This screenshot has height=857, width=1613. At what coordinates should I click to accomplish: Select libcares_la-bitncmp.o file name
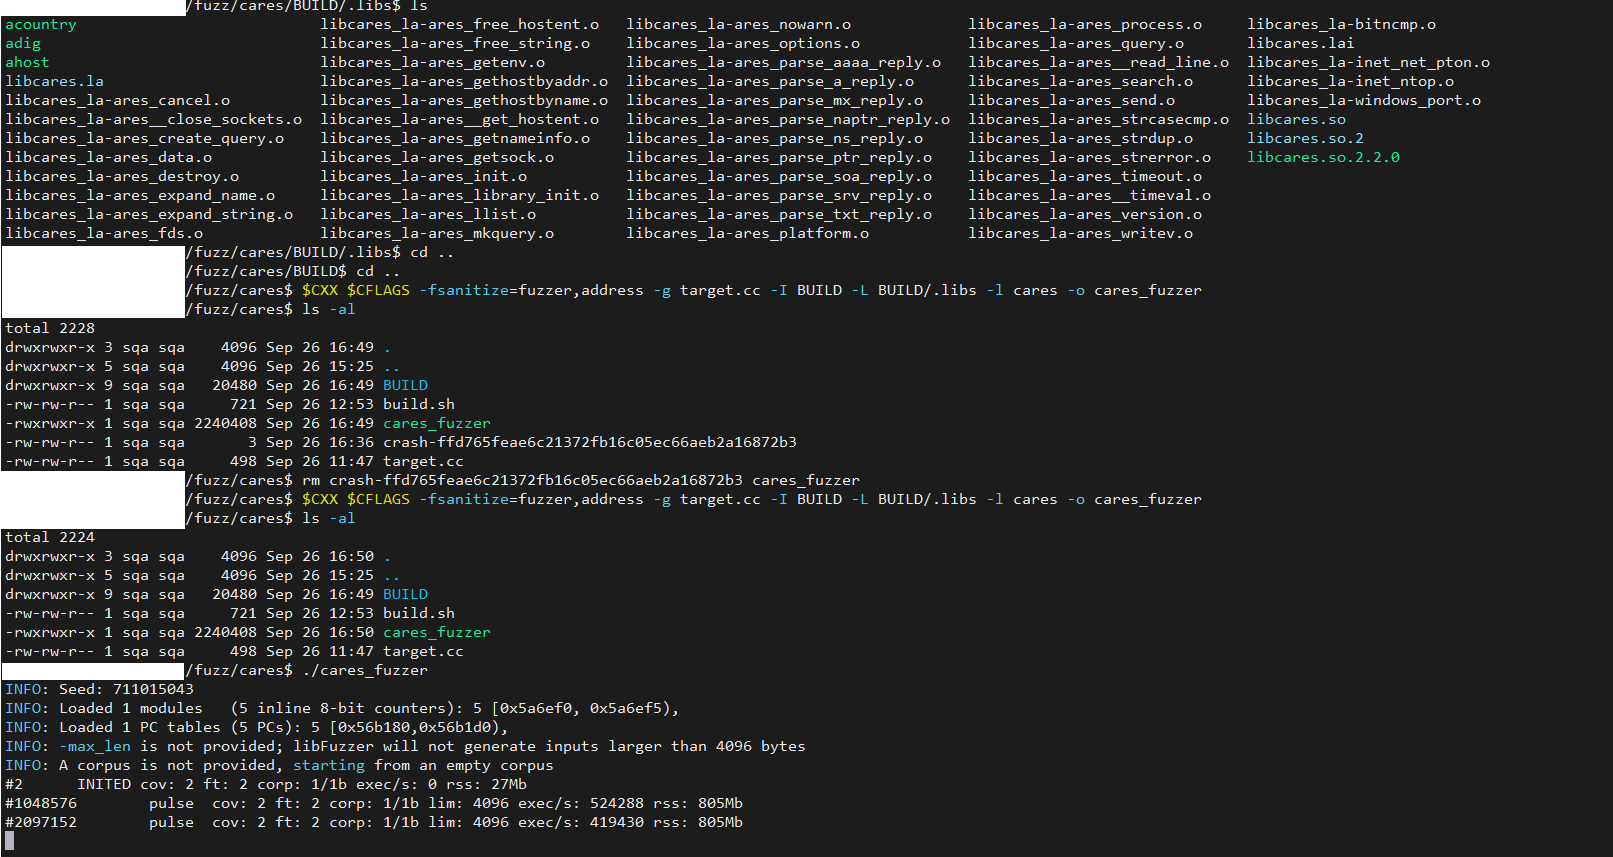(1341, 24)
